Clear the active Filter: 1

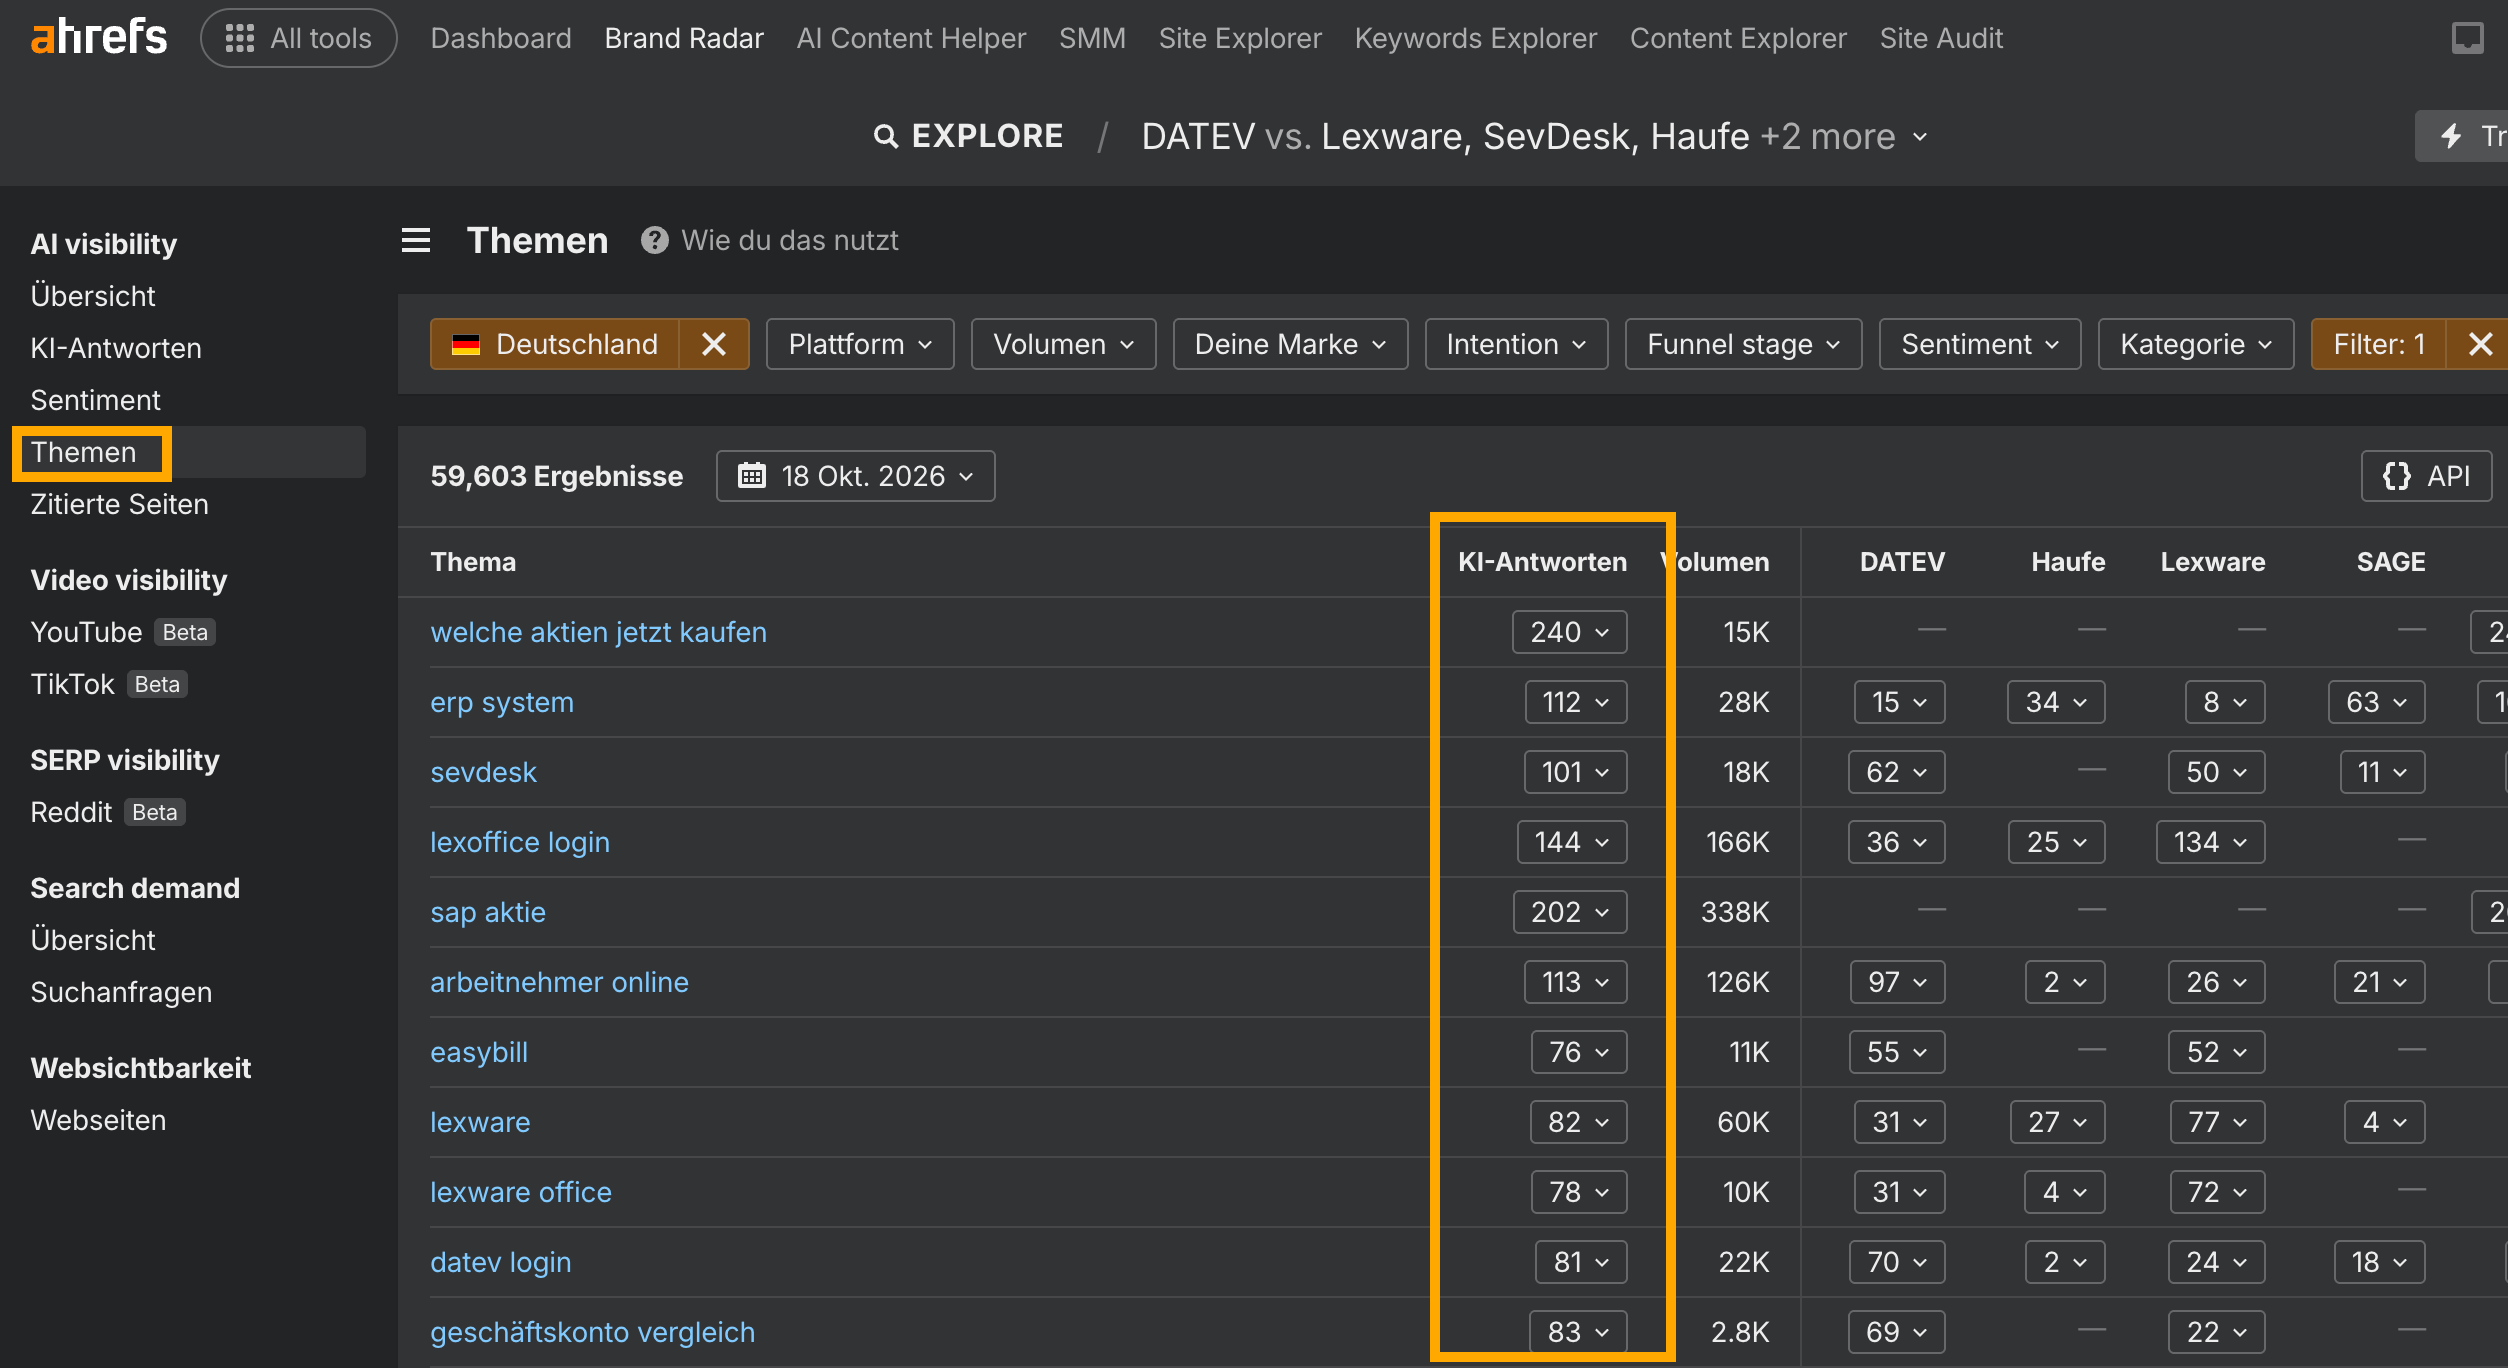coord(2479,344)
